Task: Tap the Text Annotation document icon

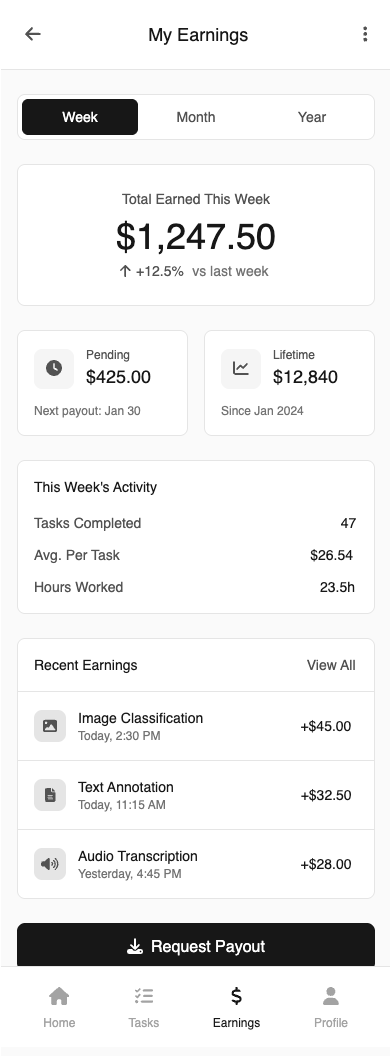Action: (x=50, y=795)
